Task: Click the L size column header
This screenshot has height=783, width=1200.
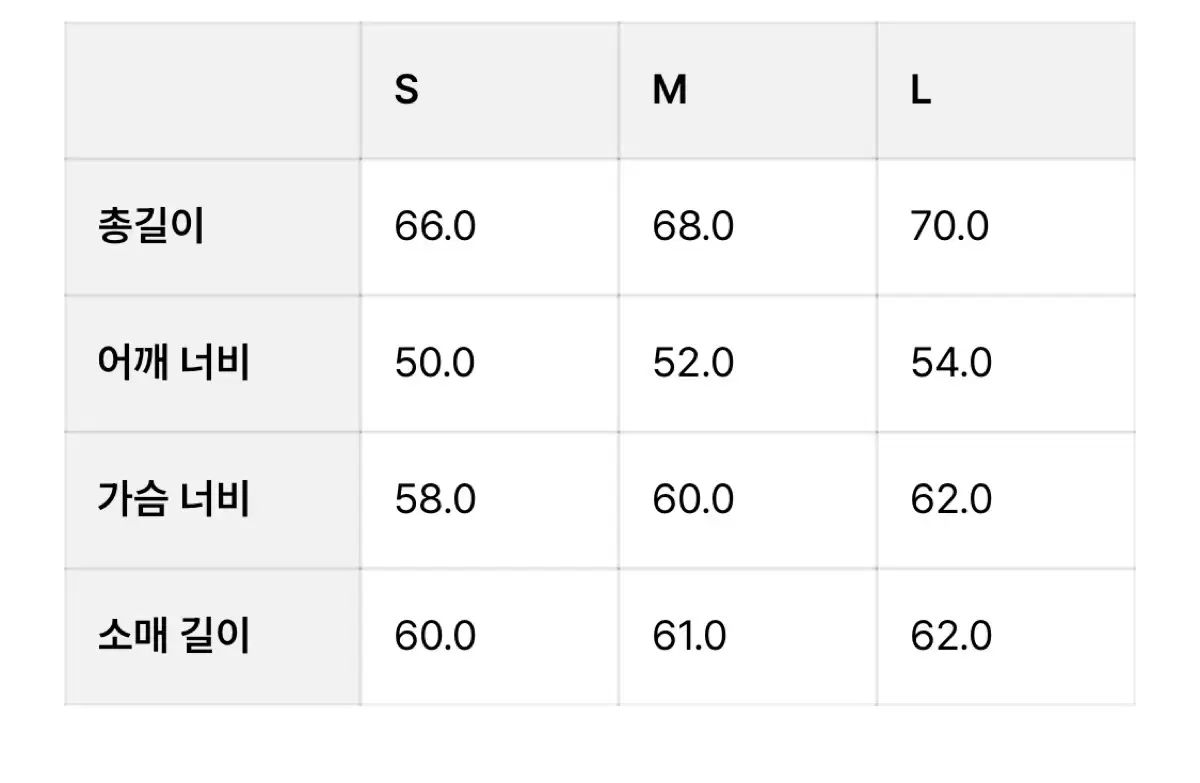Action: point(921,91)
